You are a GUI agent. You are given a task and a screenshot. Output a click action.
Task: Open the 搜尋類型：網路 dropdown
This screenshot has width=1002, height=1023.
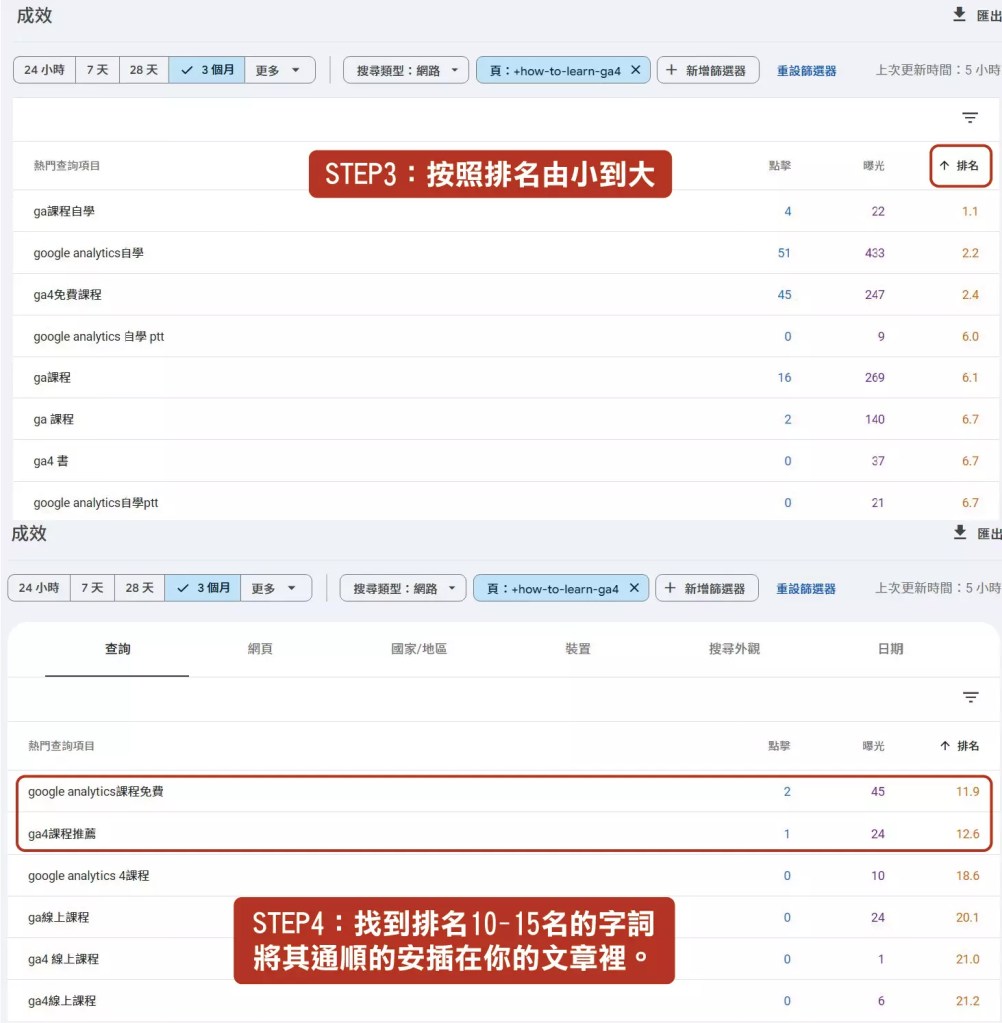[406, 70]
